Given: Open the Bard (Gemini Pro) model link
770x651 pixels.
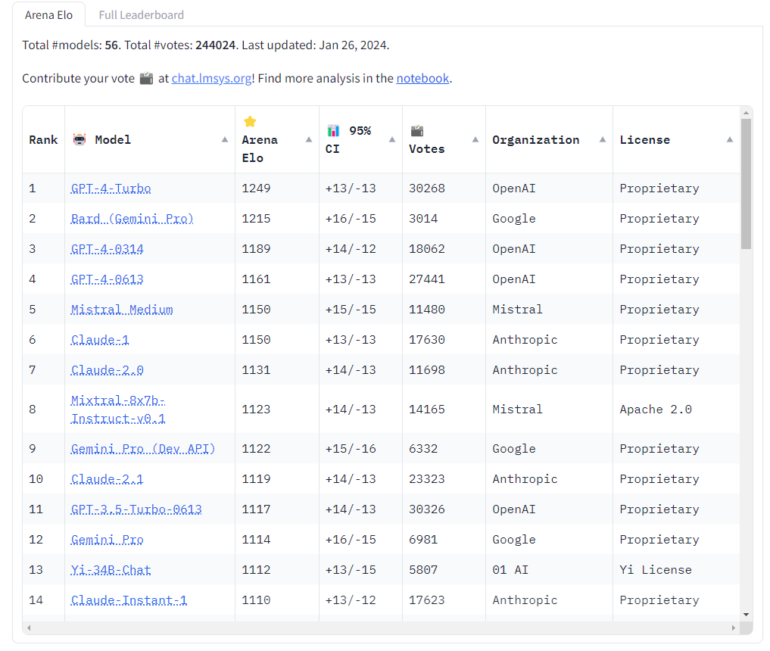Looking at the screenshot, I should 132,218.
